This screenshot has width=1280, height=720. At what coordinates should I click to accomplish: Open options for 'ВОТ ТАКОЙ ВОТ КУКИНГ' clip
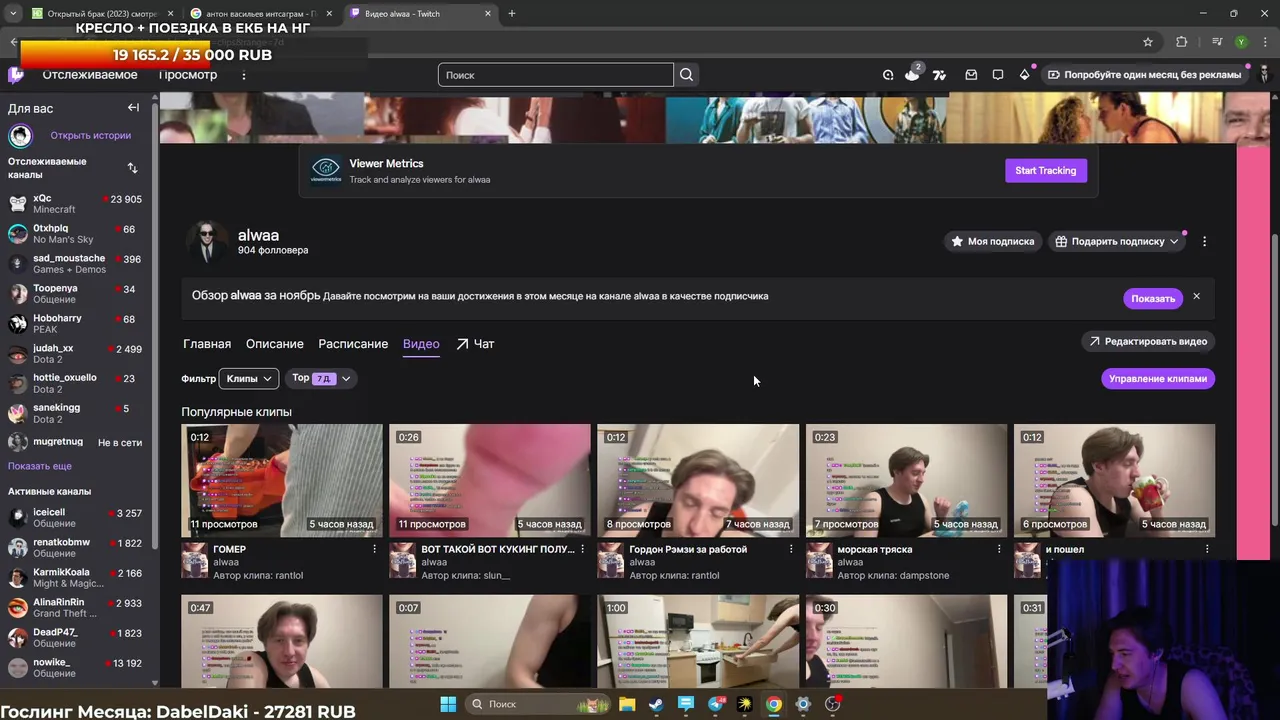[582, 549]
